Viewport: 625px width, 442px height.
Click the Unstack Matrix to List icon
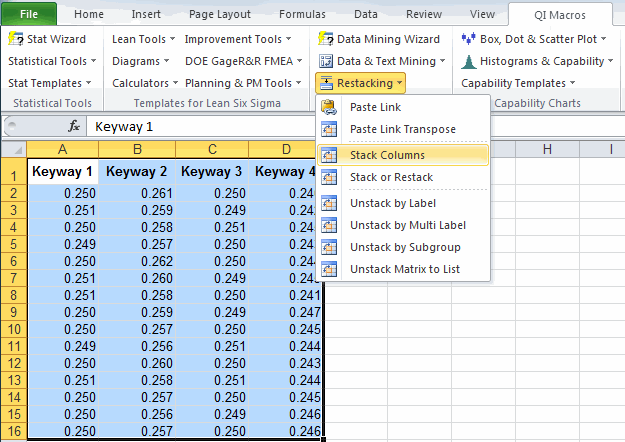tap(329, 269)
